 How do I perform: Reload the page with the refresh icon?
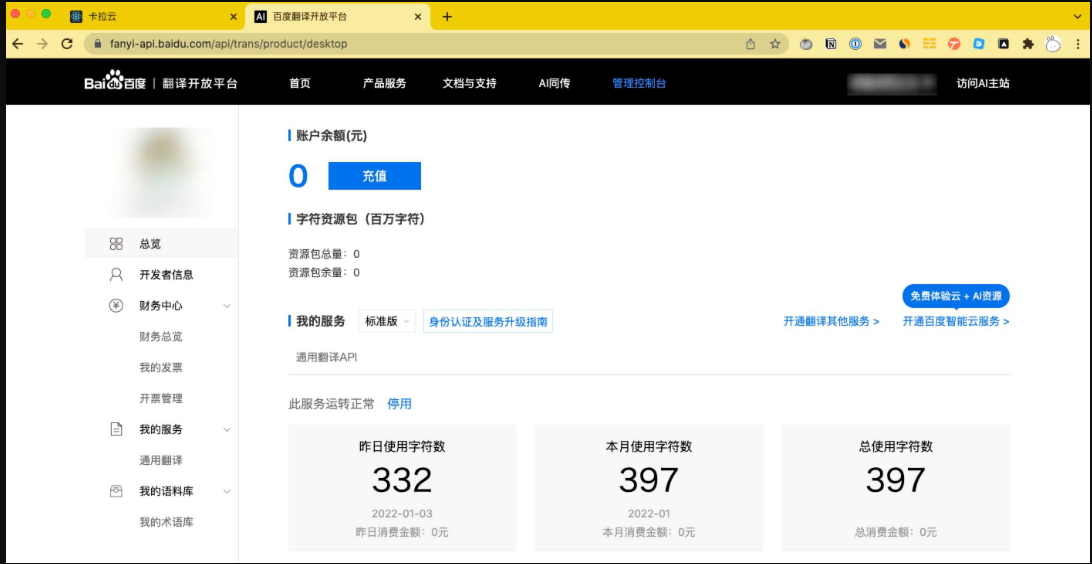pos(67,44)
